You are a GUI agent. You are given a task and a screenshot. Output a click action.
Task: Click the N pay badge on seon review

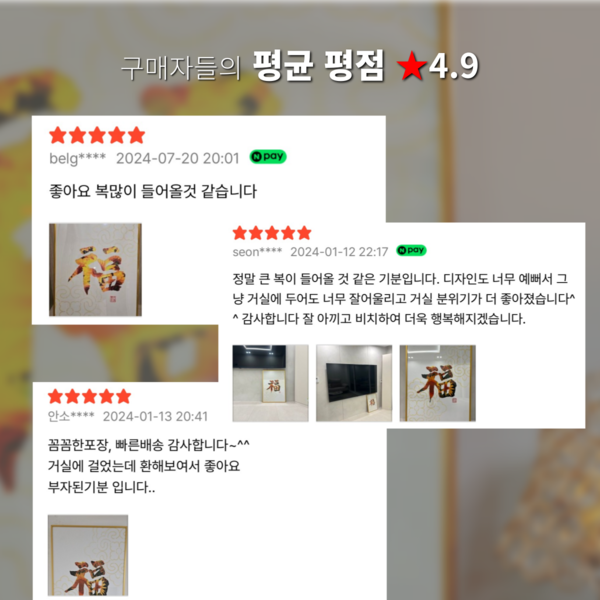tap(411, 250)
